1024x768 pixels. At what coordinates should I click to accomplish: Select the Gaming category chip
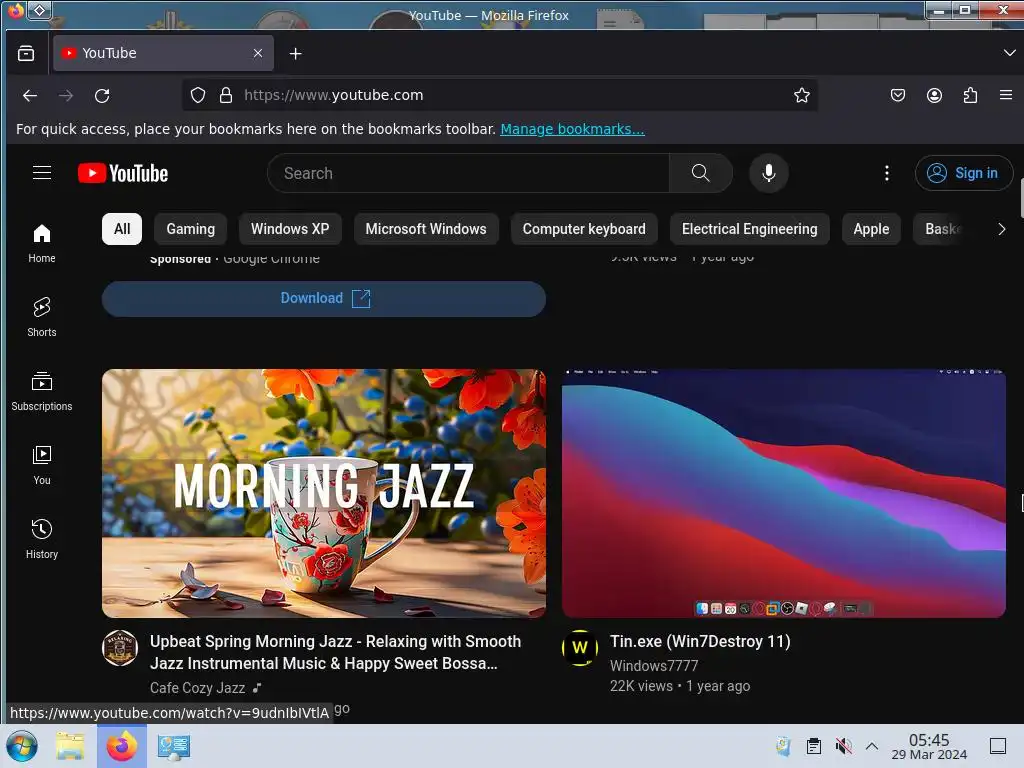(x=191, y=229)
